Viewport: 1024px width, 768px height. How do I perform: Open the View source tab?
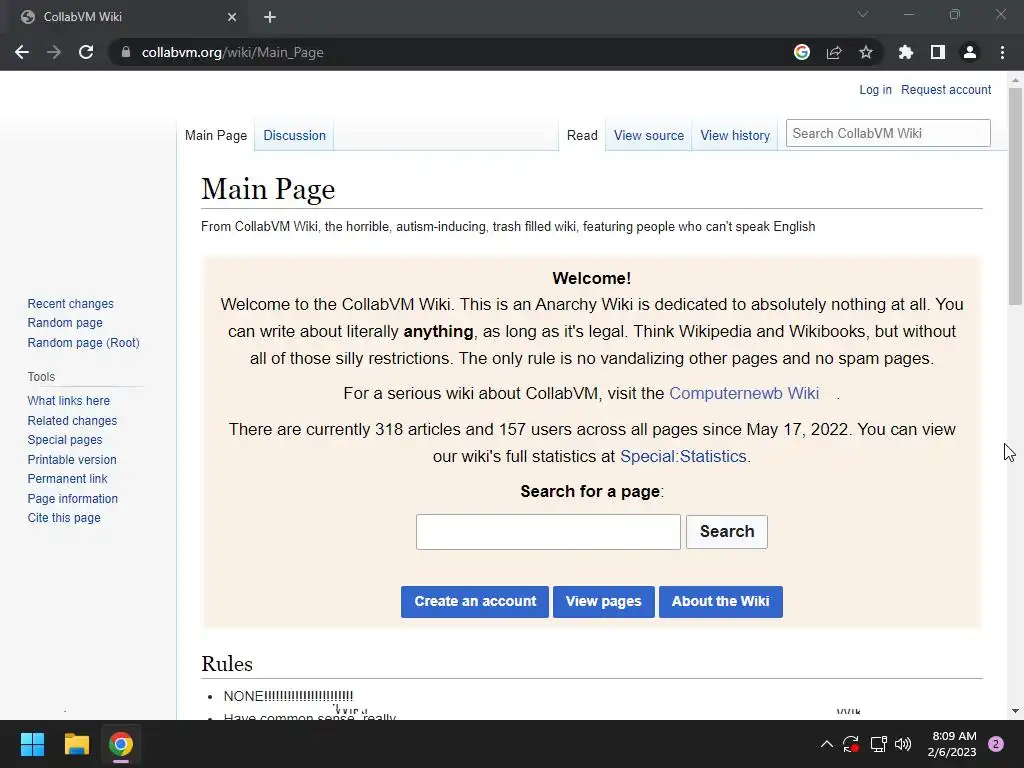[648, 135]
